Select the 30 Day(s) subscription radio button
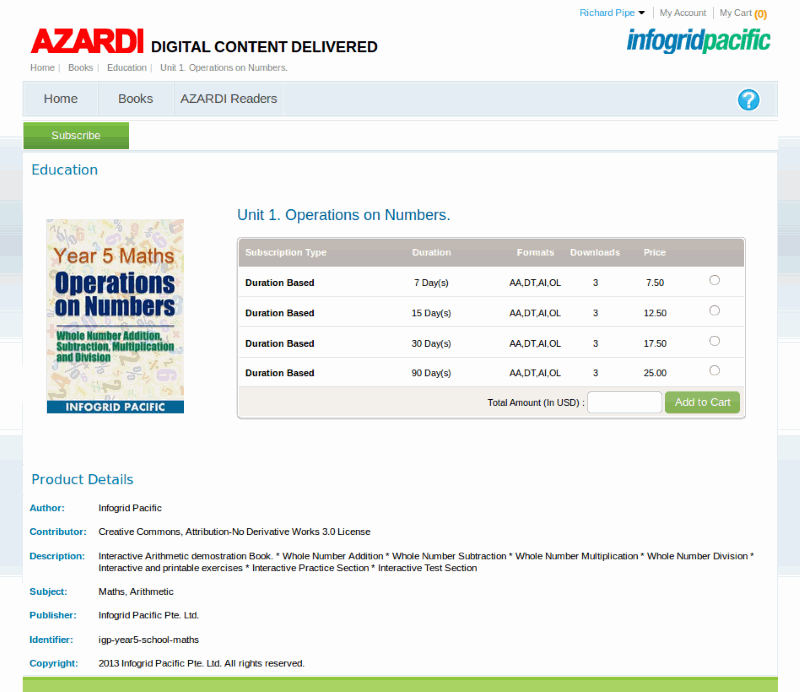 click(714, 341)
